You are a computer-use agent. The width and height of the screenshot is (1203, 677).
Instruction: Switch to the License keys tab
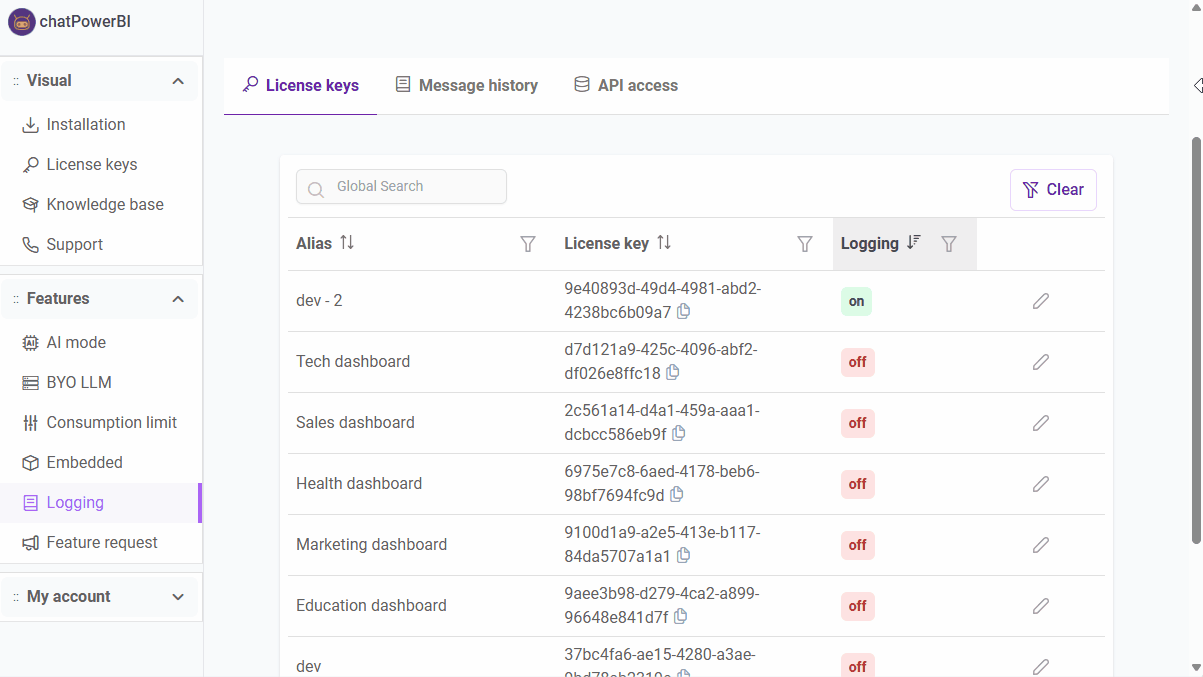[x=301, y=86]
